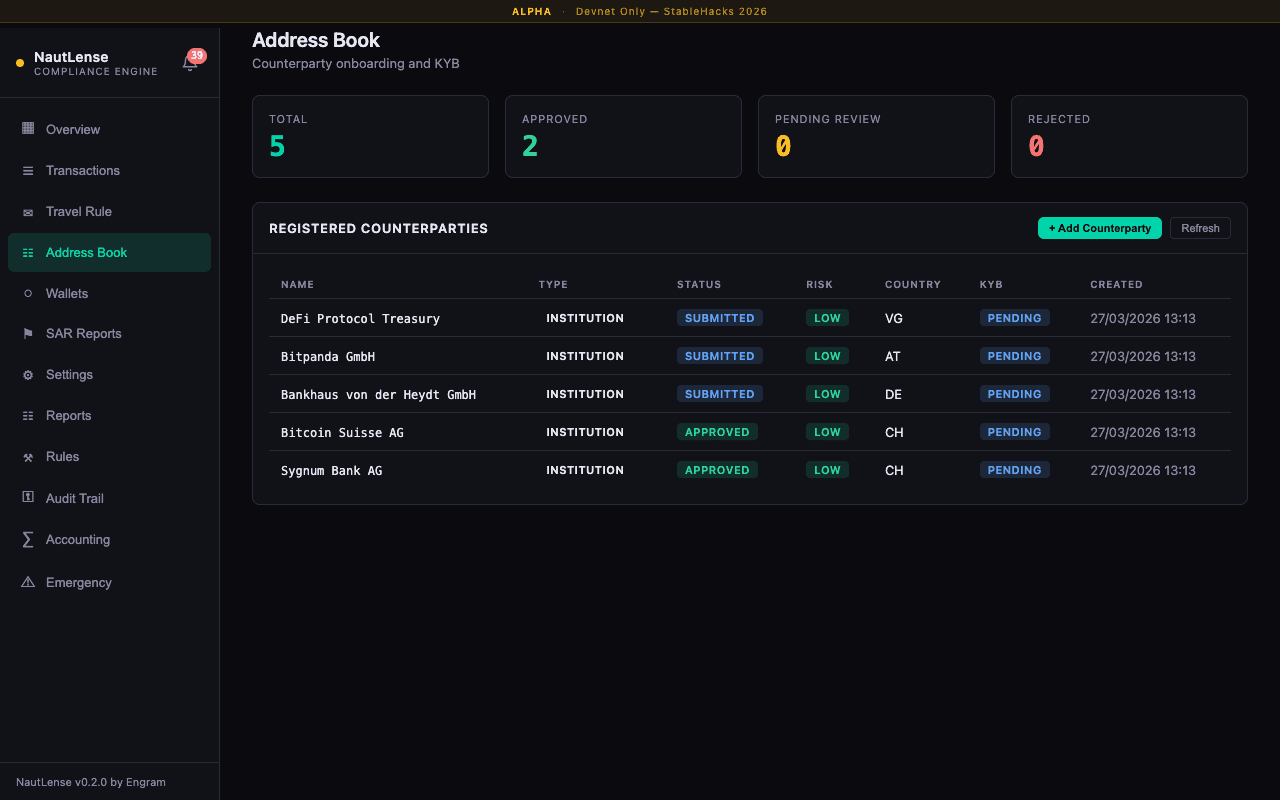Click the SUBMITTED status for Bankhaus von der Heydt

tap(719, 394)
